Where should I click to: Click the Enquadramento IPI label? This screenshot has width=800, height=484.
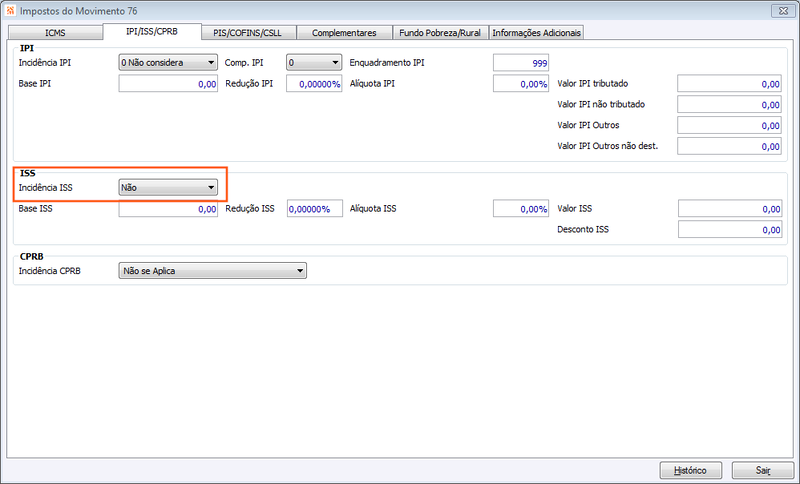coord(387,63)
